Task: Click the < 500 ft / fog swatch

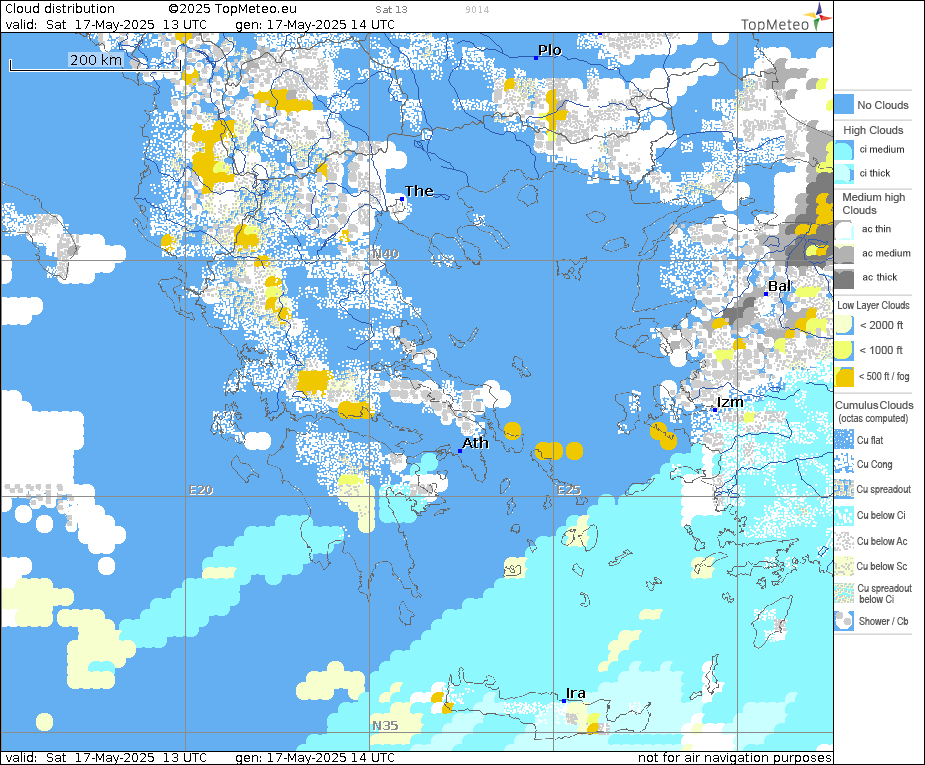Action: click(x=844, y=376)
